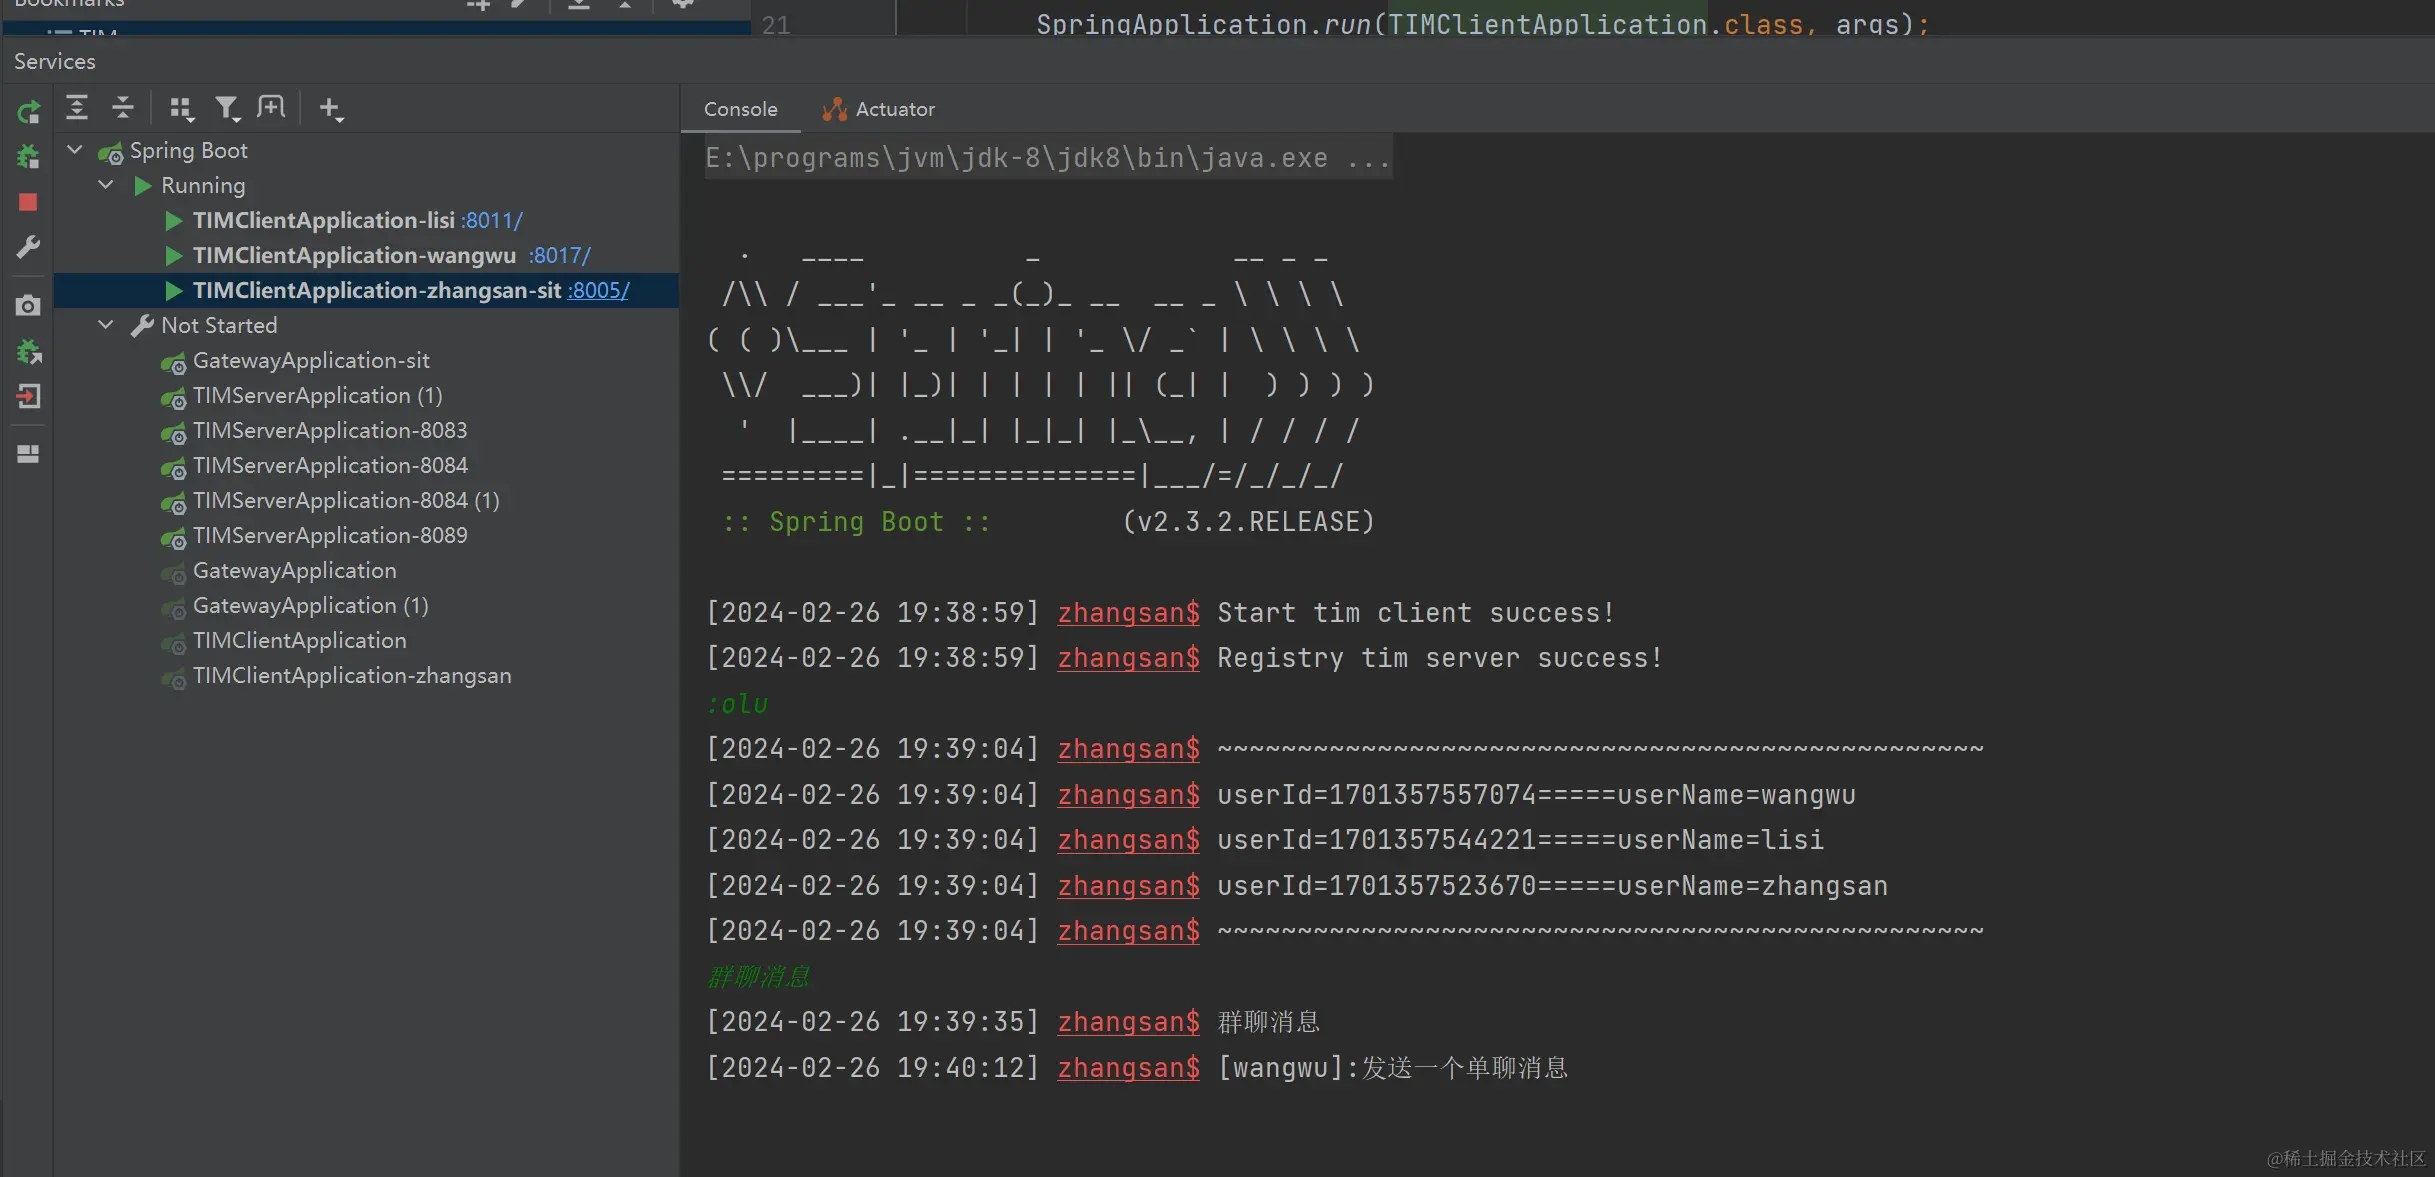Viewport: 2435px width, 1177px height.
Task: Open run configuration with the wrench icon
Action: tap(28, 246)
